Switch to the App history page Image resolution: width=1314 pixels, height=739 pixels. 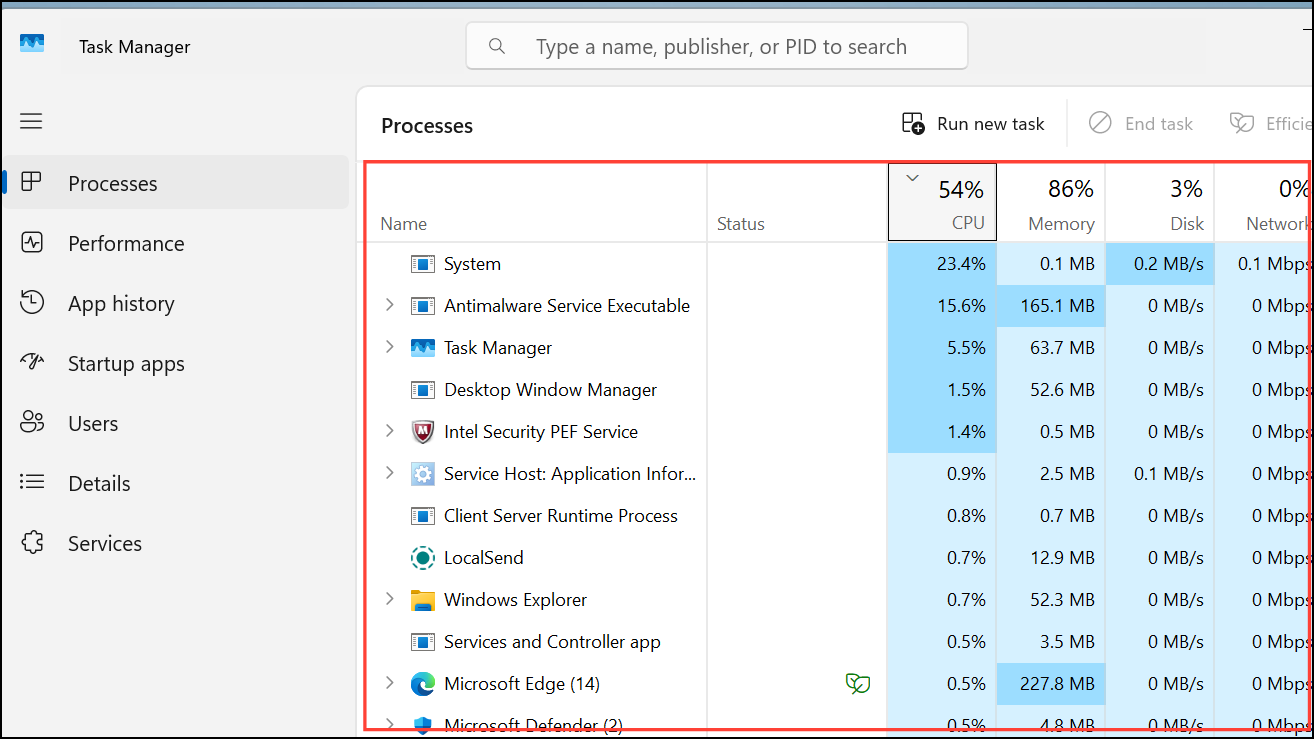[x=176, y=302]
